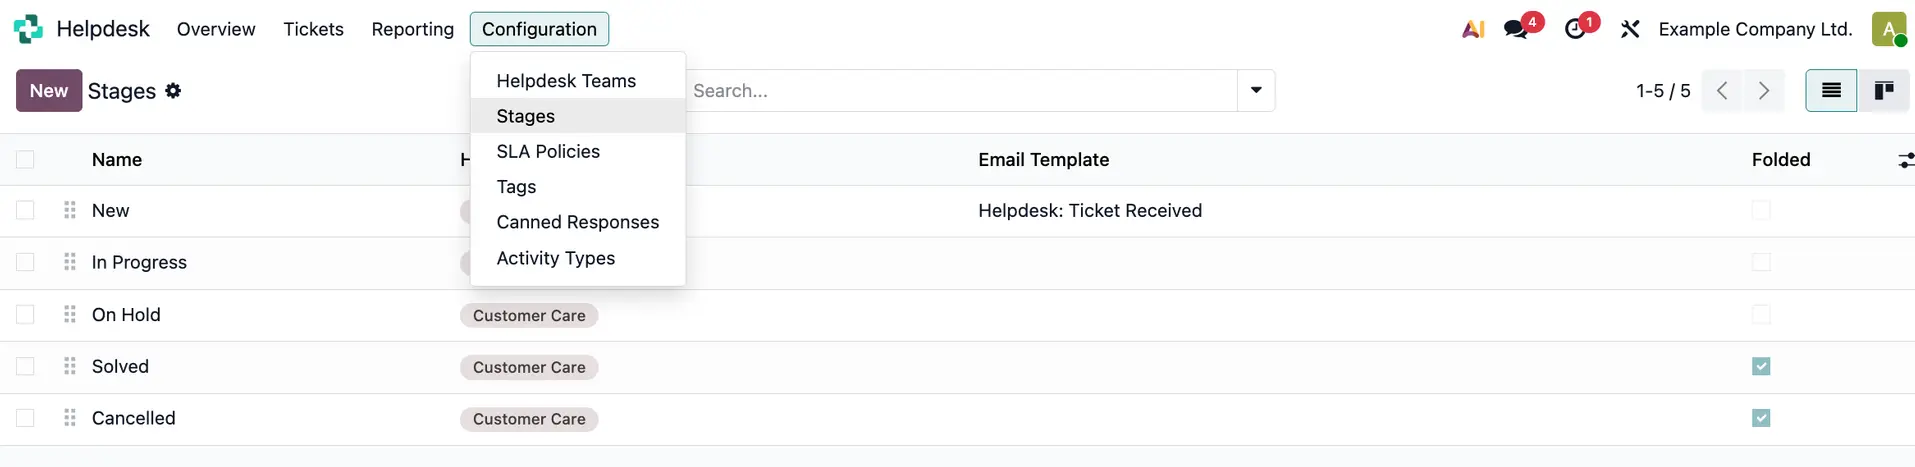The width and height of the screenshot is (1915, 467).
Task: Open Example Company Ltd. company switcher
Action: coord(1755,29)
